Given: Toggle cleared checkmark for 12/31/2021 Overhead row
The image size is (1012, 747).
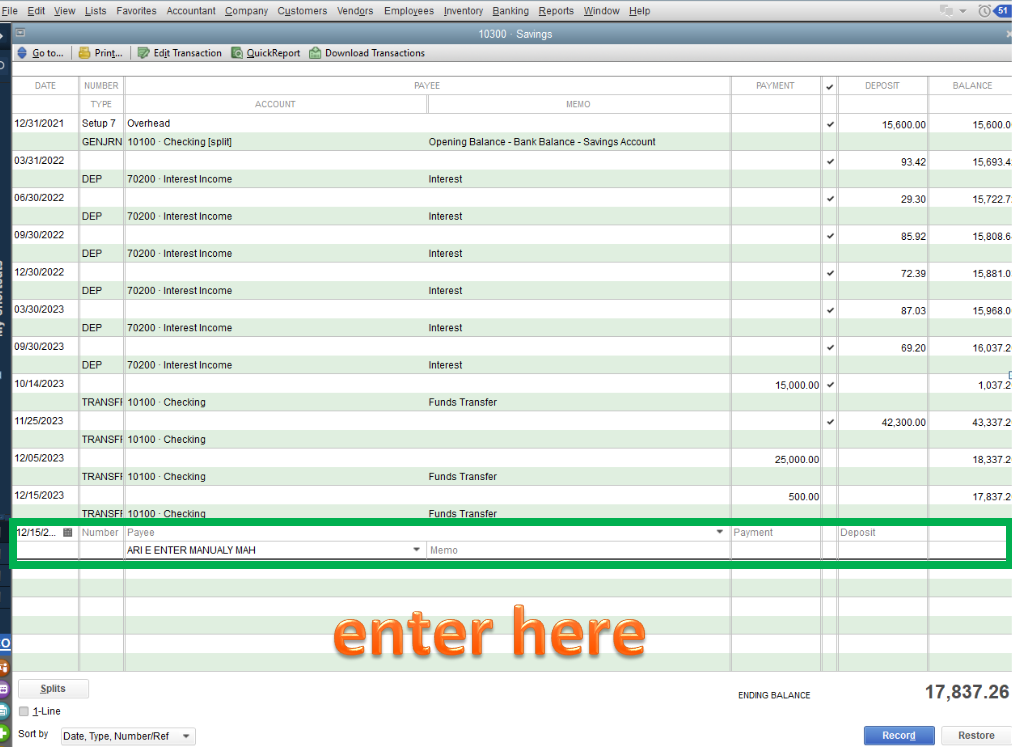Looking at the screenshot, I should point(830,124).
